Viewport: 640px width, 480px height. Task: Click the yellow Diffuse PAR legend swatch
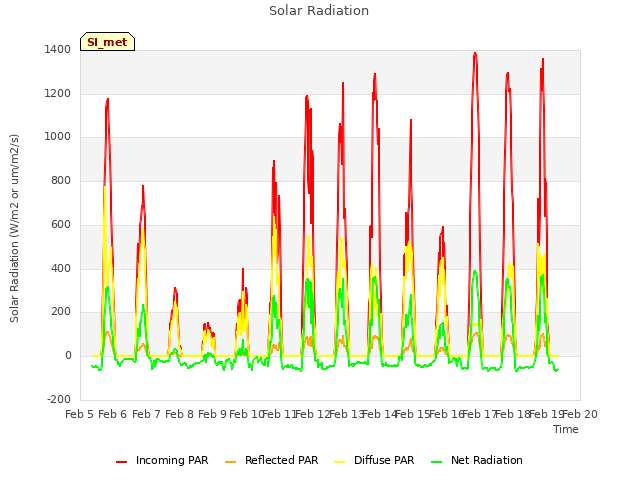click(339, 462)
